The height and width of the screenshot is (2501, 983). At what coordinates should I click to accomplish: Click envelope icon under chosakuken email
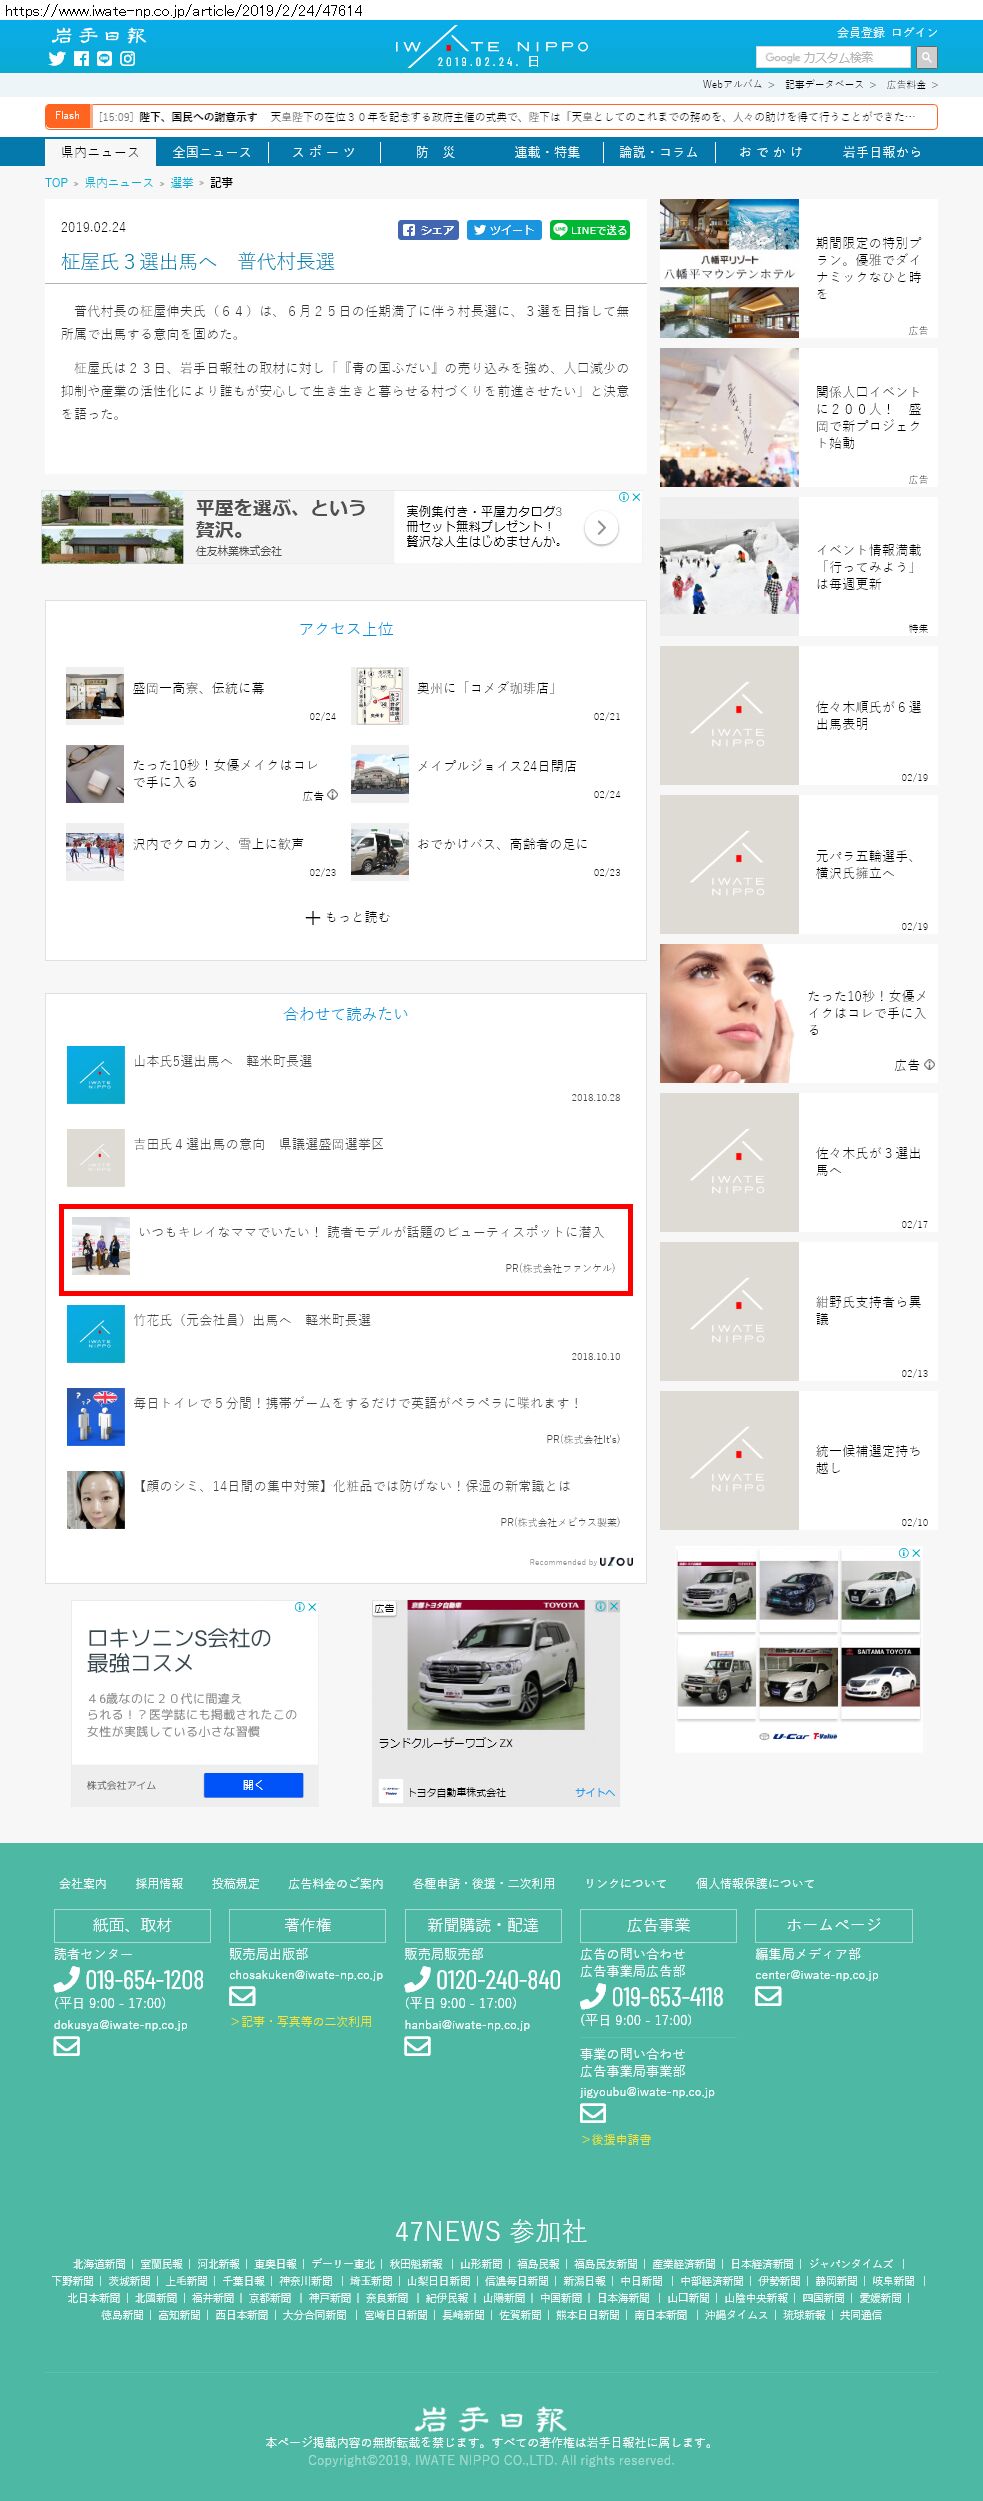242,1996
